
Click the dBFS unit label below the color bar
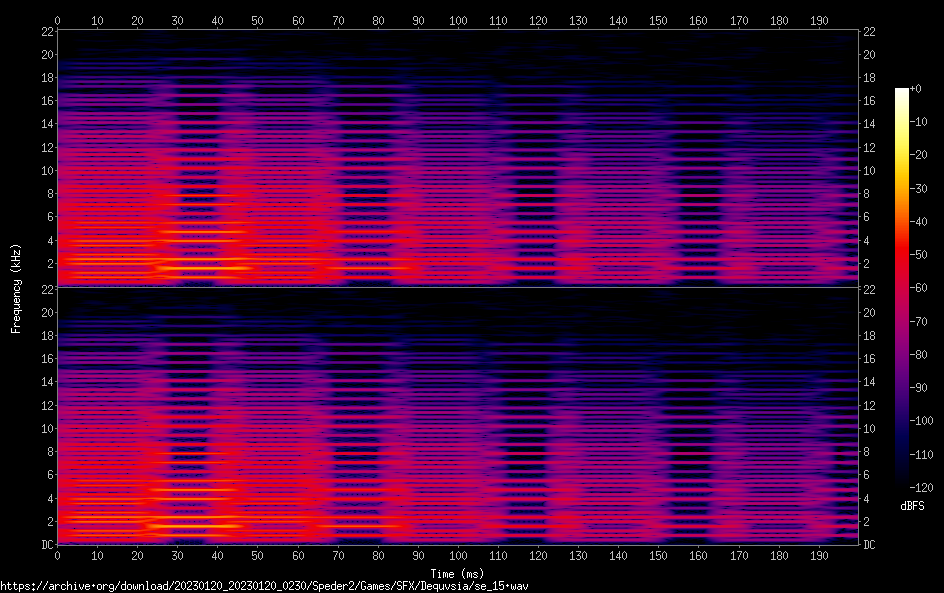(912, 507)
